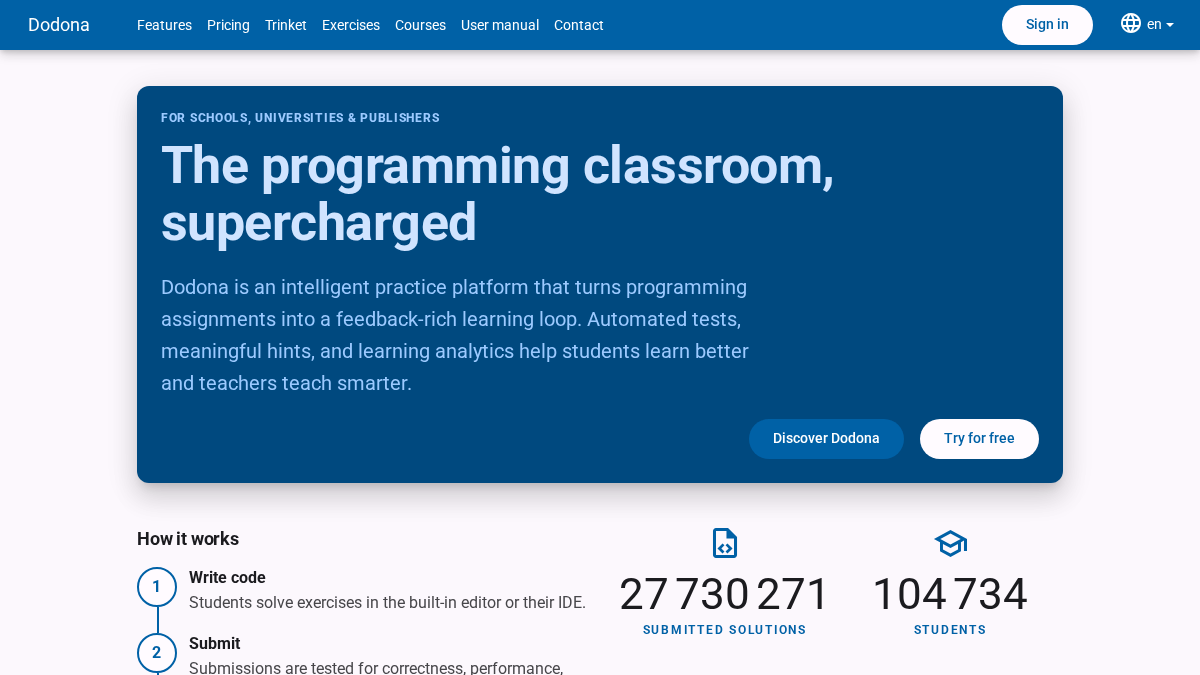Click the students graduation cap icon
1200x675 pixels.
point(950,544)
